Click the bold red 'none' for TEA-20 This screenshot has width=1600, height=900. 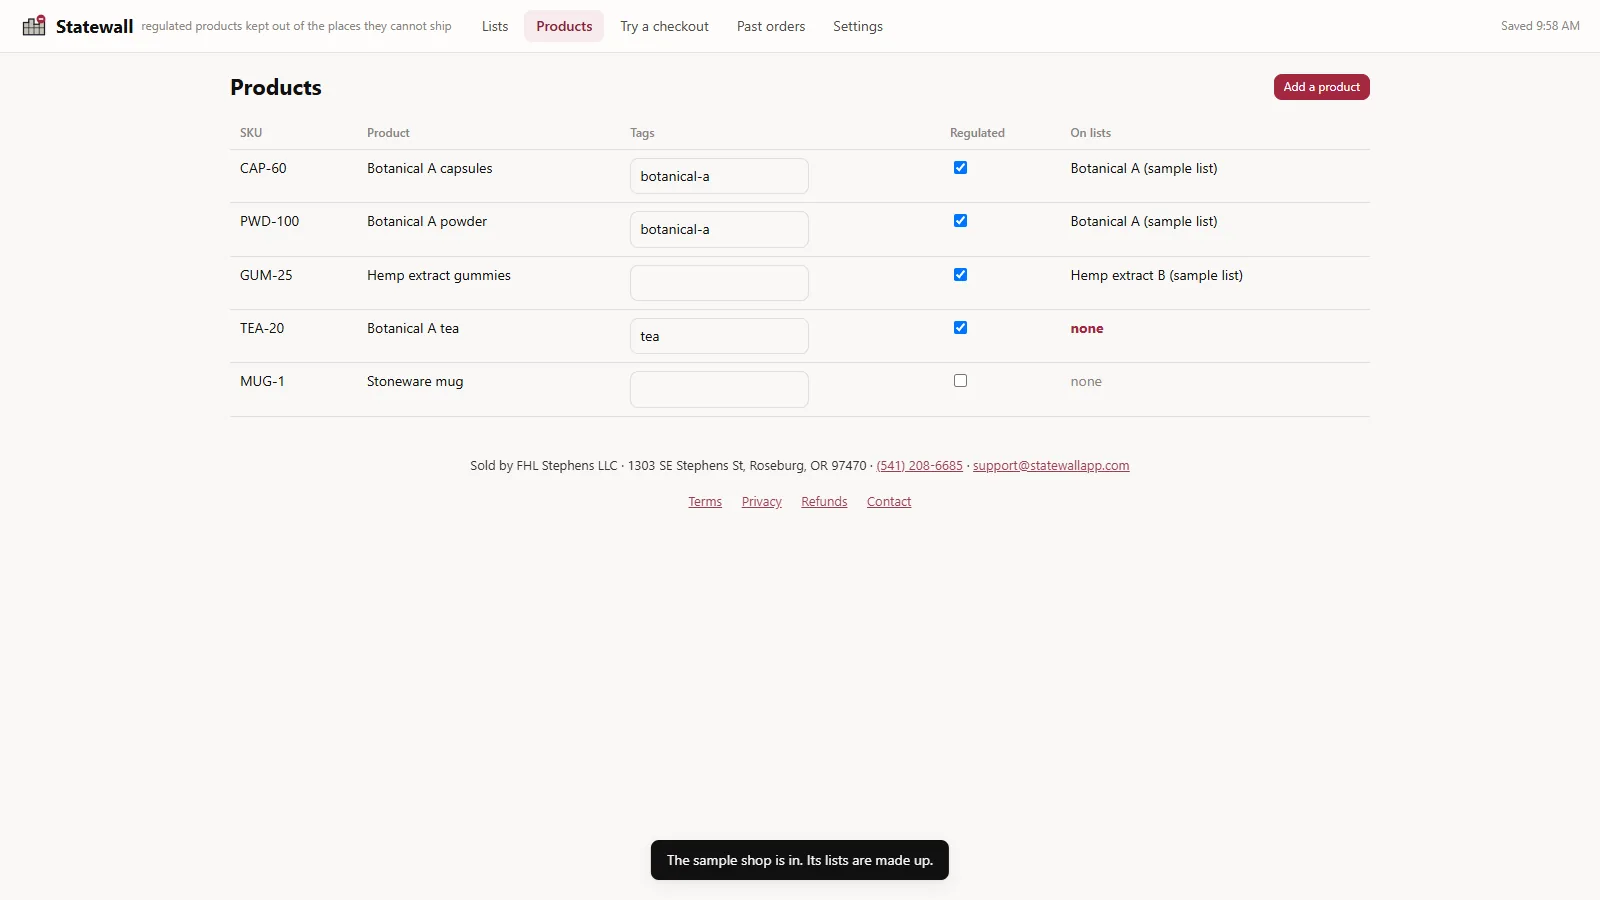(x=1087, y=328)
